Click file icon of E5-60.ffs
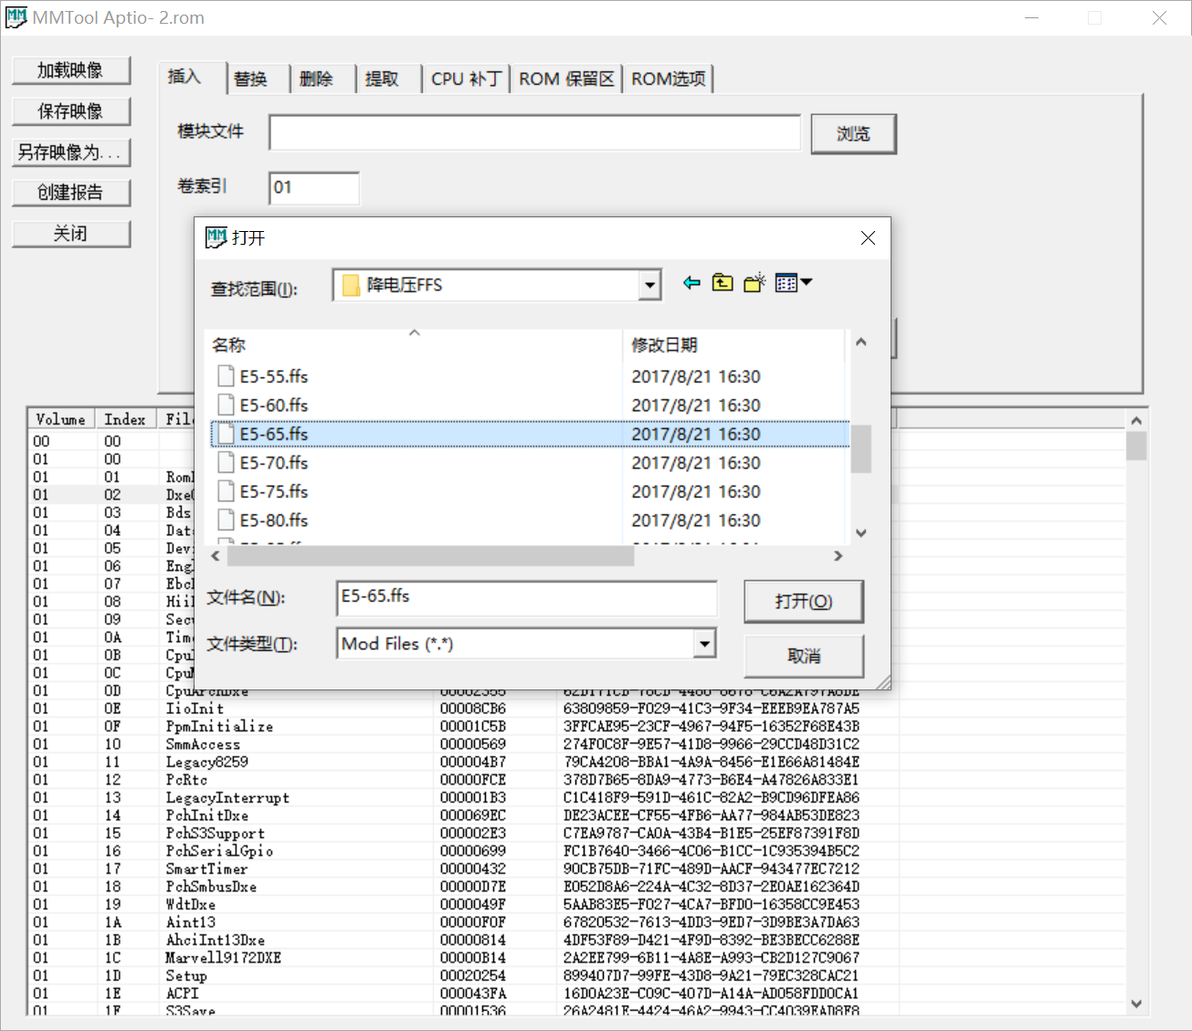Screen dimensions: 1192x1031 225,405
